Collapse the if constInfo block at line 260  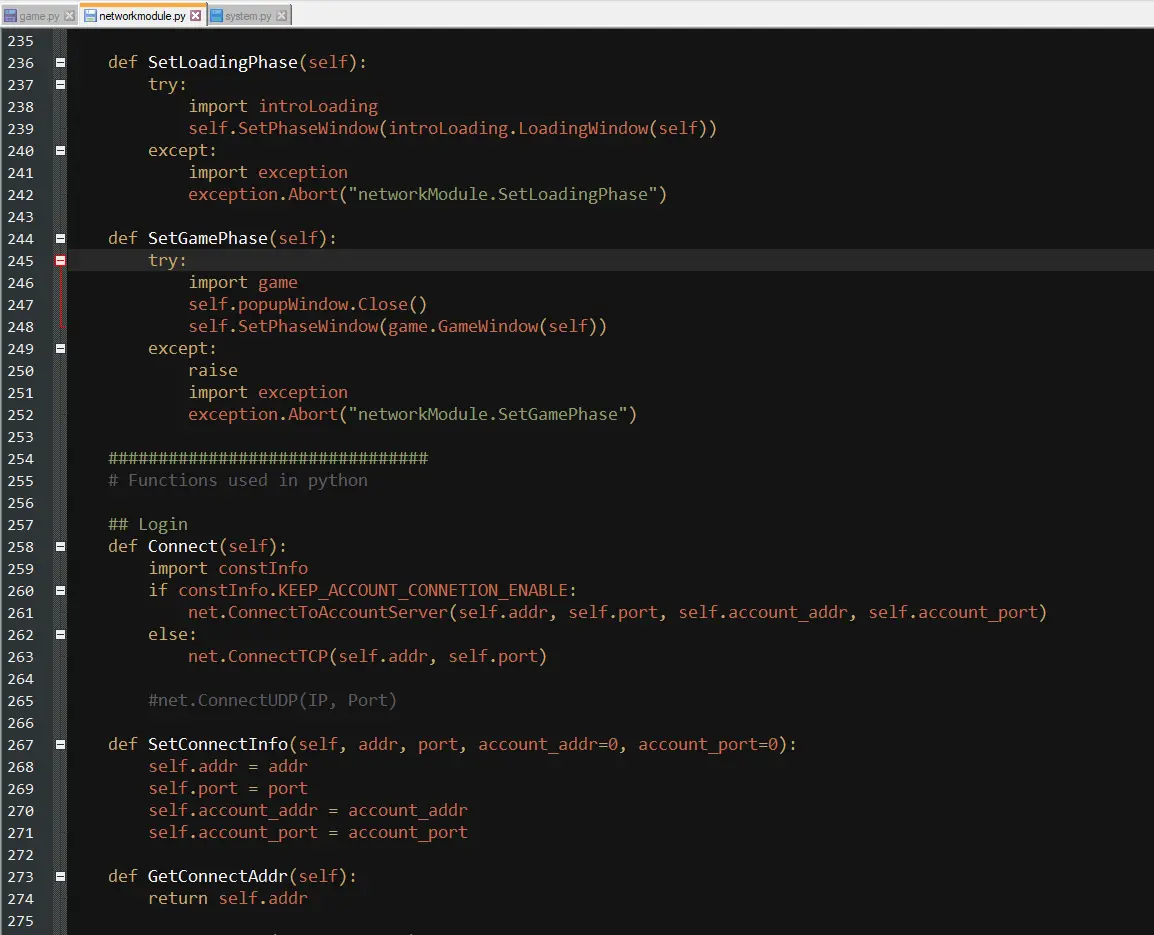(60, 591)
